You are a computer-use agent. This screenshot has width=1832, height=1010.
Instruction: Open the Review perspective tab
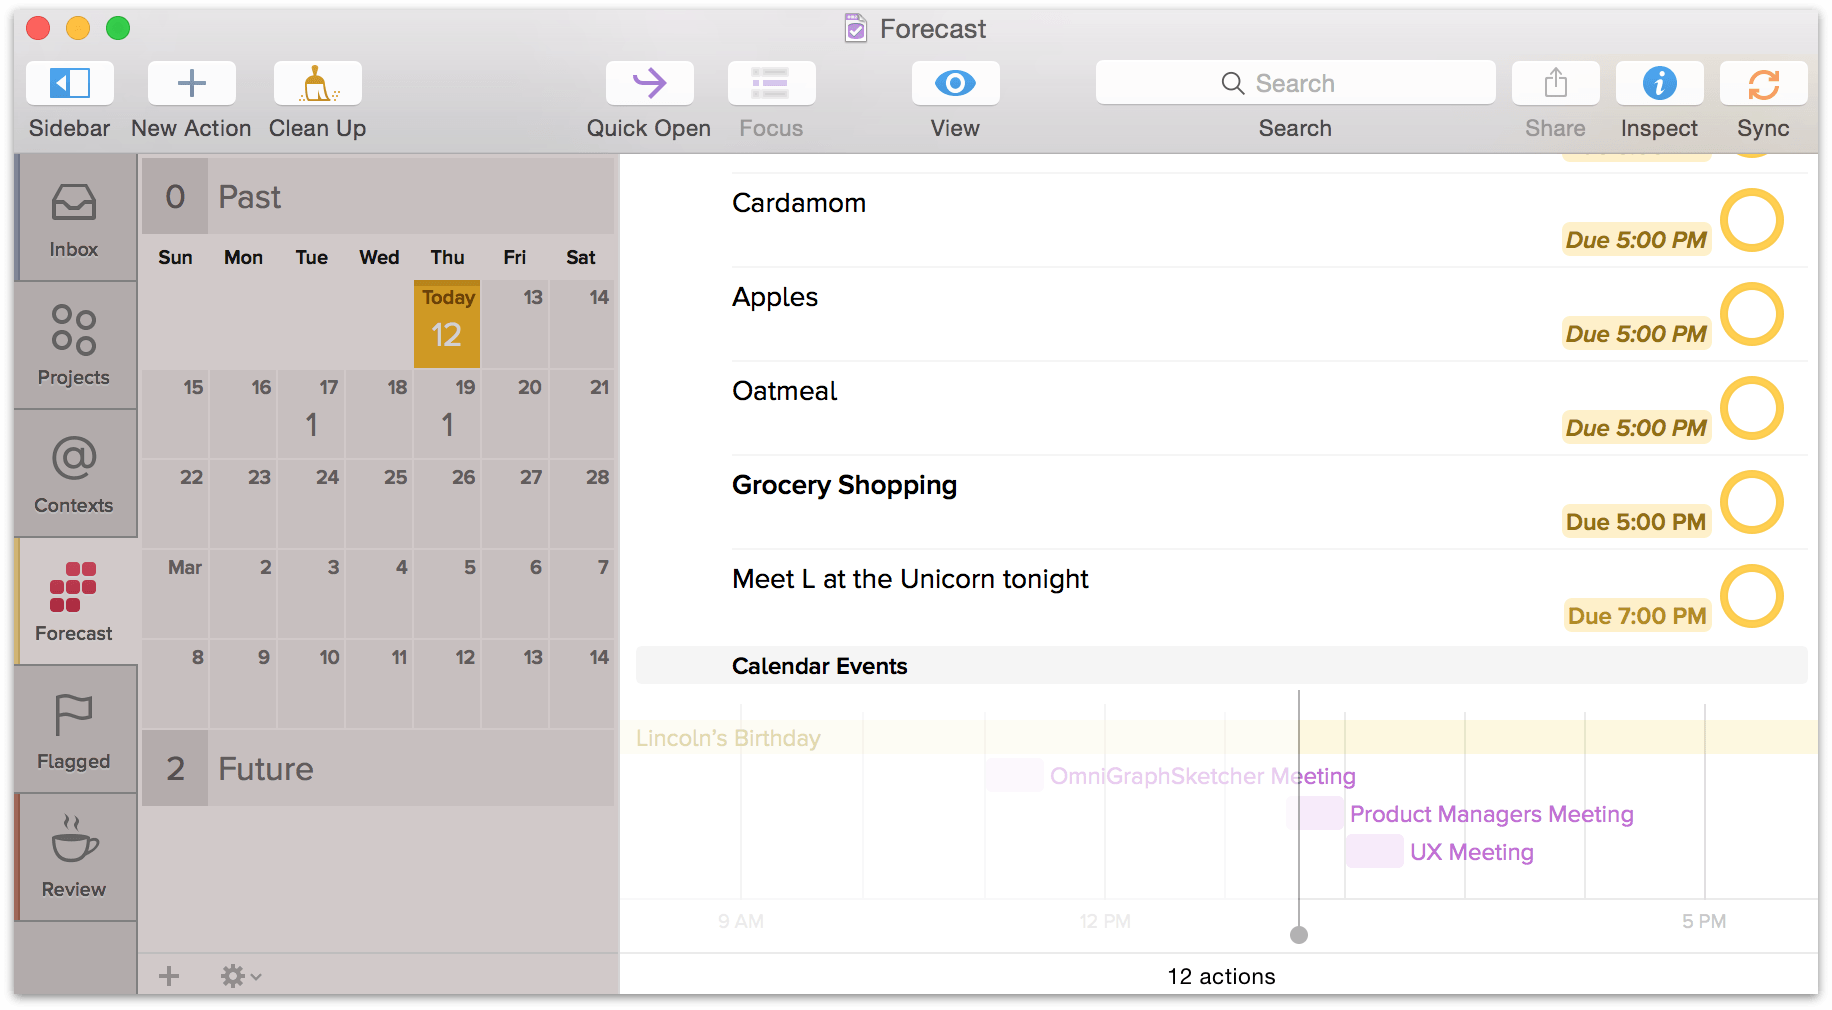coord(75,858)
